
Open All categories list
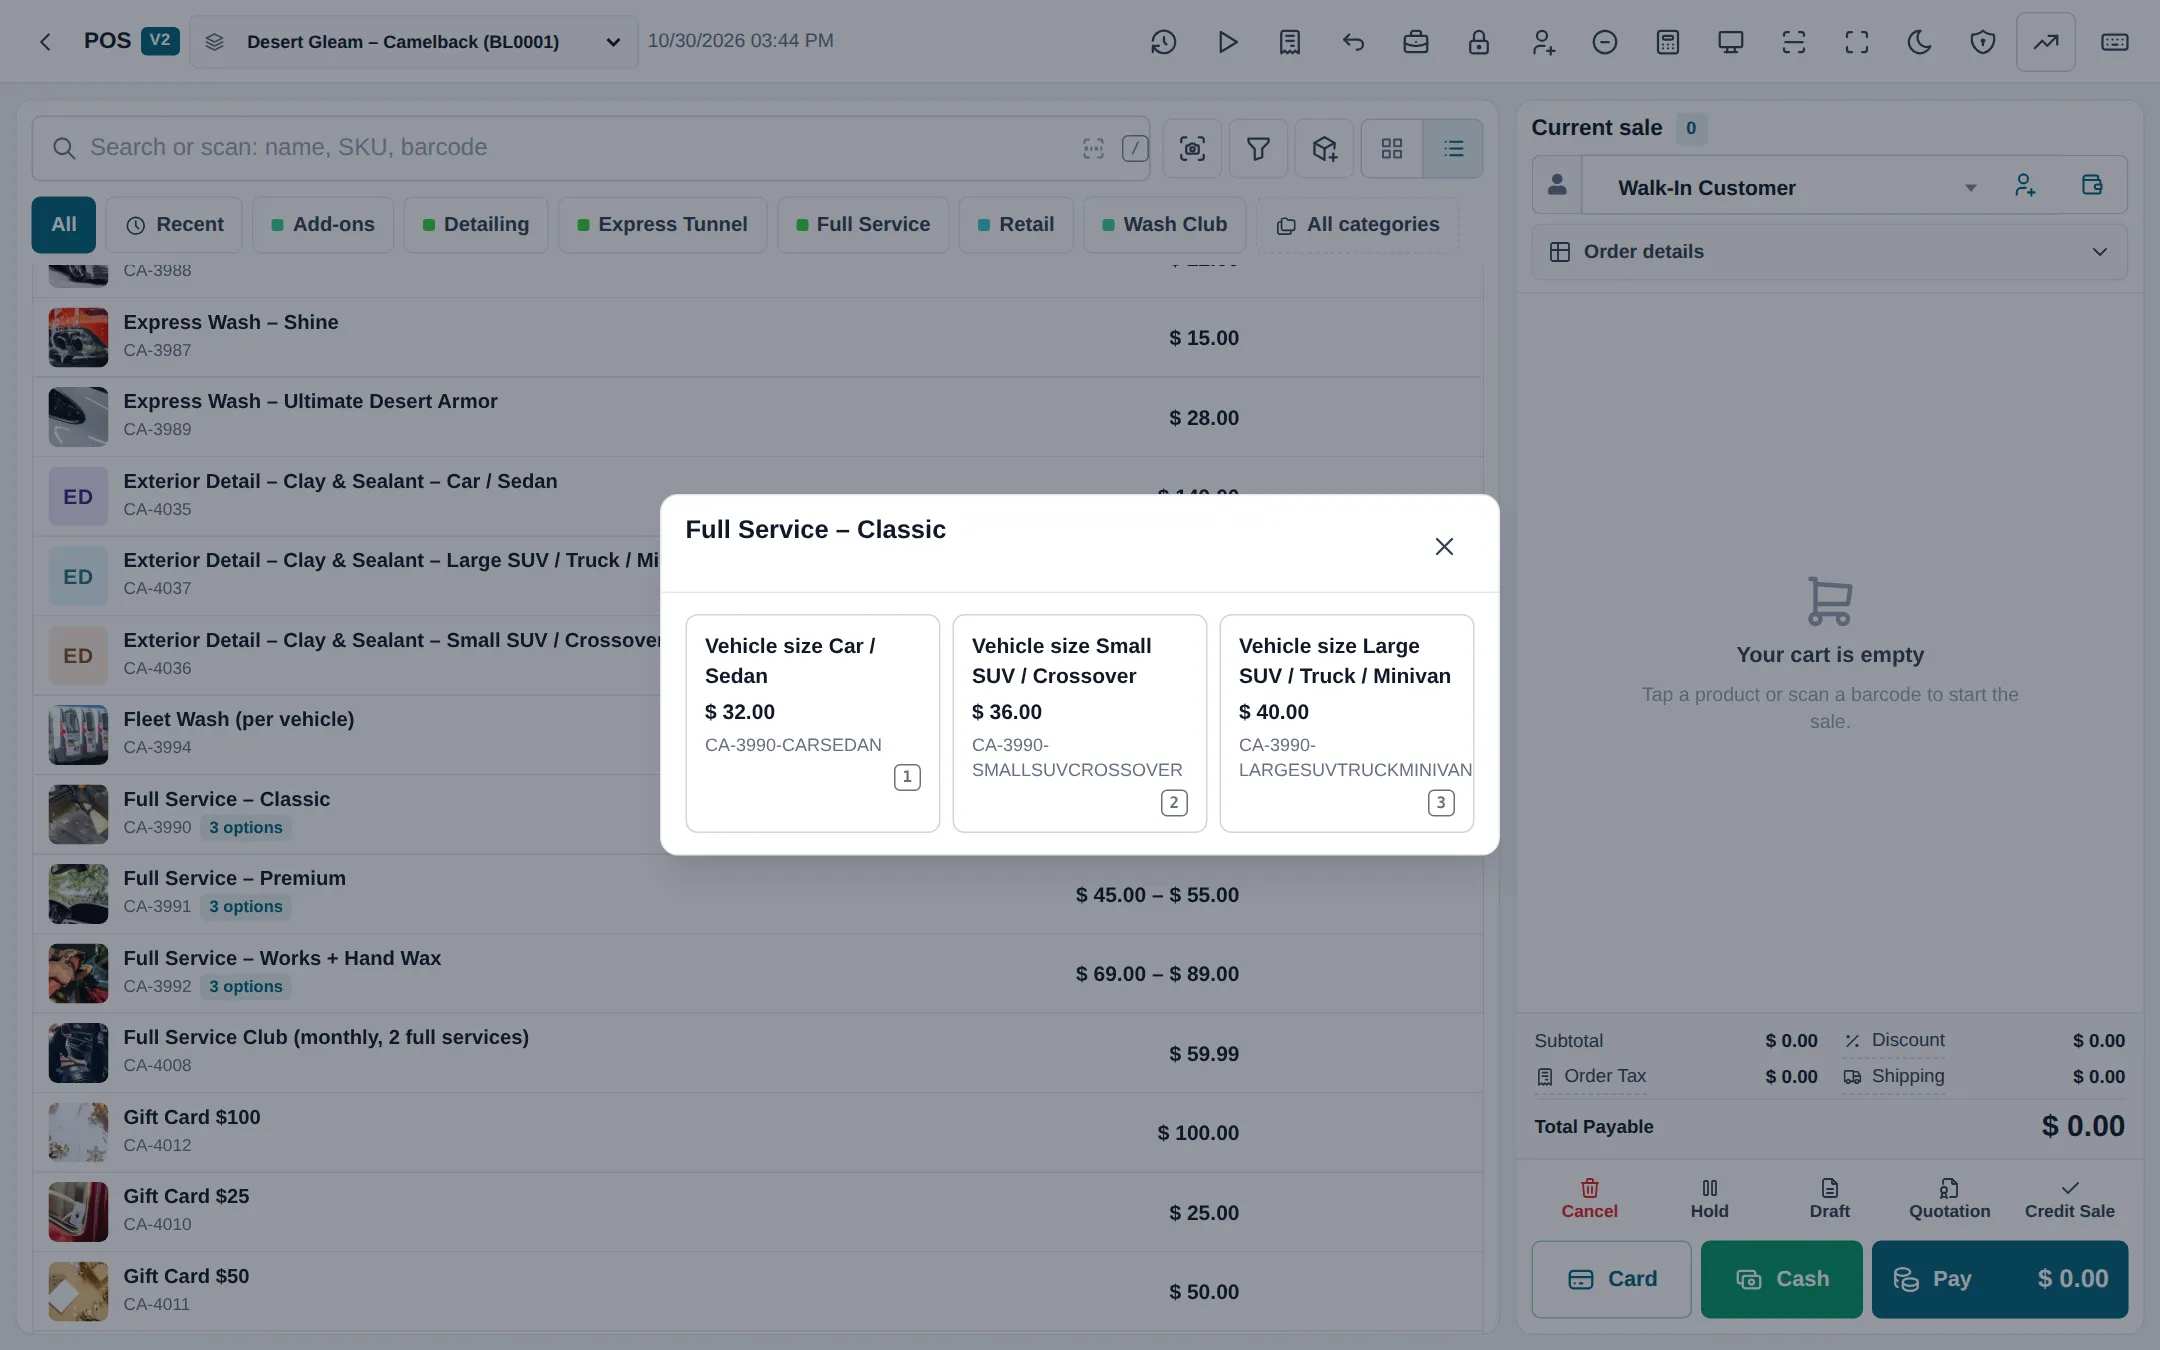click(x=1358, y=225)
